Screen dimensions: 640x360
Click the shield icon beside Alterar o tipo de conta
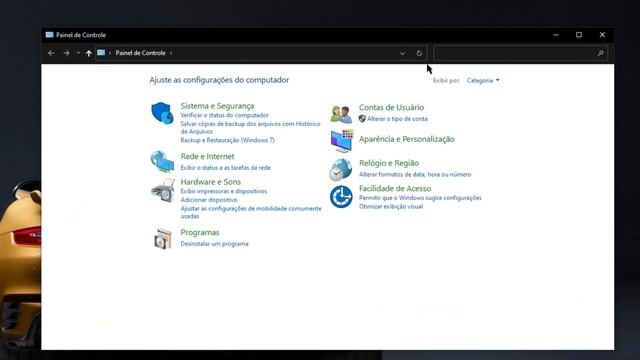362,119
